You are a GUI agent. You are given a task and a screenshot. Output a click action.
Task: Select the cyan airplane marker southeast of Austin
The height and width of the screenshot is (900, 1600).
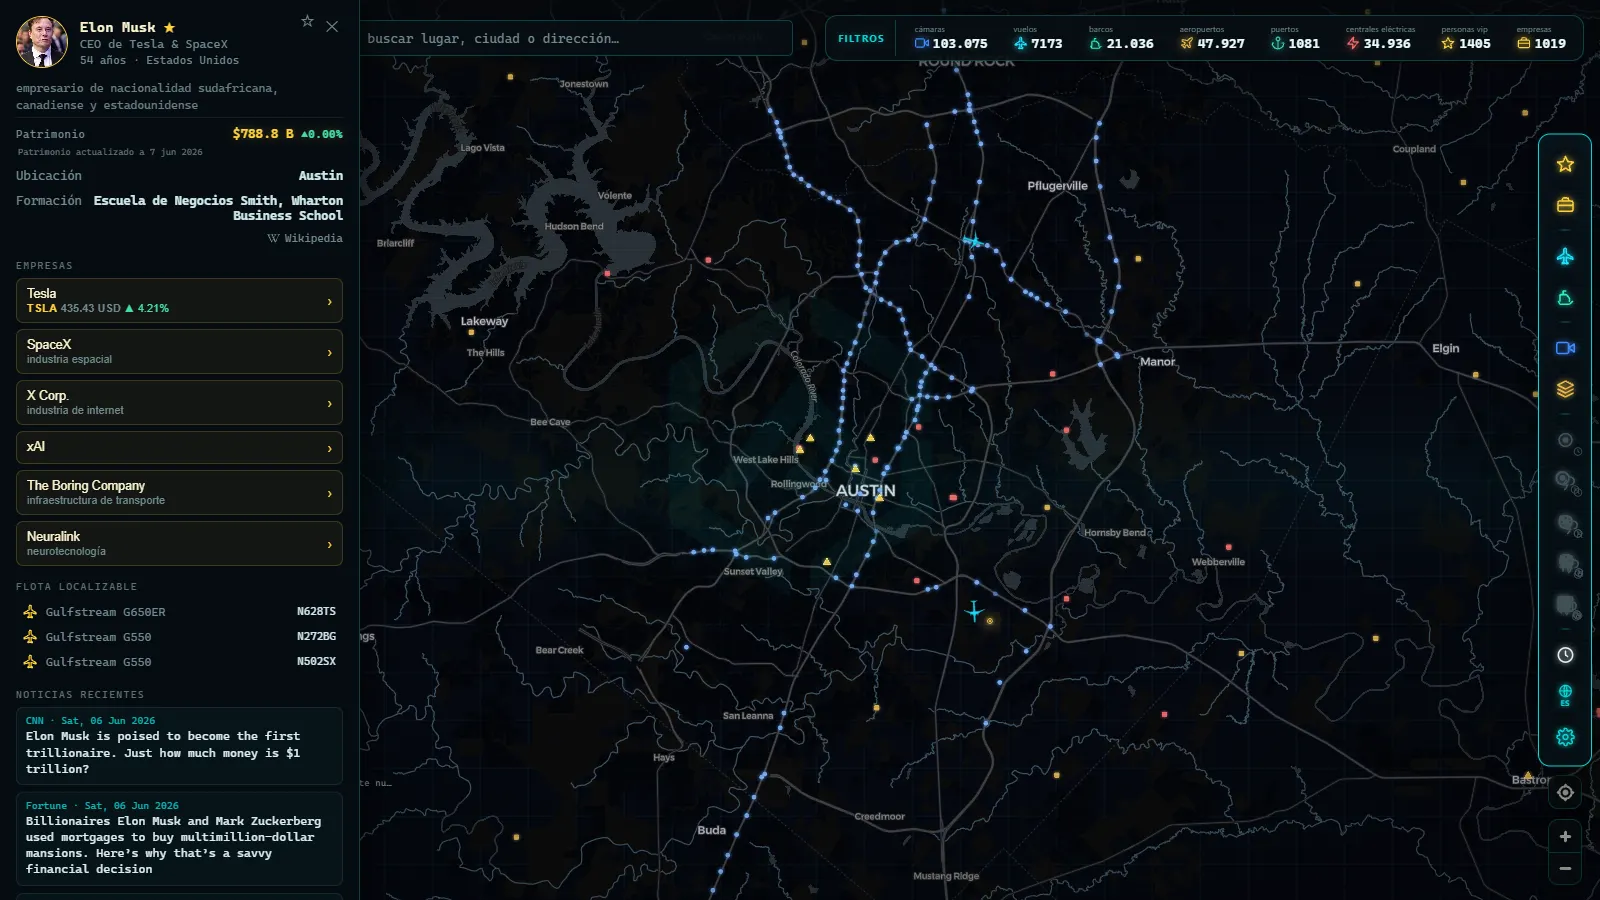(974, 611)
